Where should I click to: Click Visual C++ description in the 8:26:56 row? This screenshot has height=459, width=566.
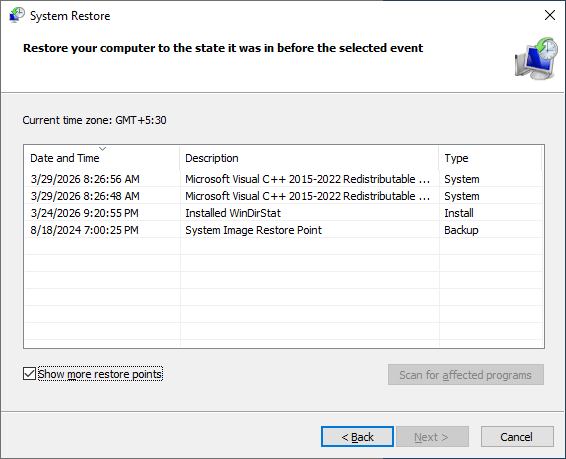307,179
